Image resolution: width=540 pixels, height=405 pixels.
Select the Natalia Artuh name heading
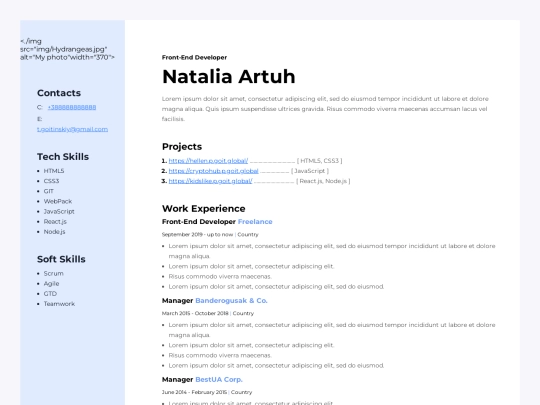pos(229,76)
